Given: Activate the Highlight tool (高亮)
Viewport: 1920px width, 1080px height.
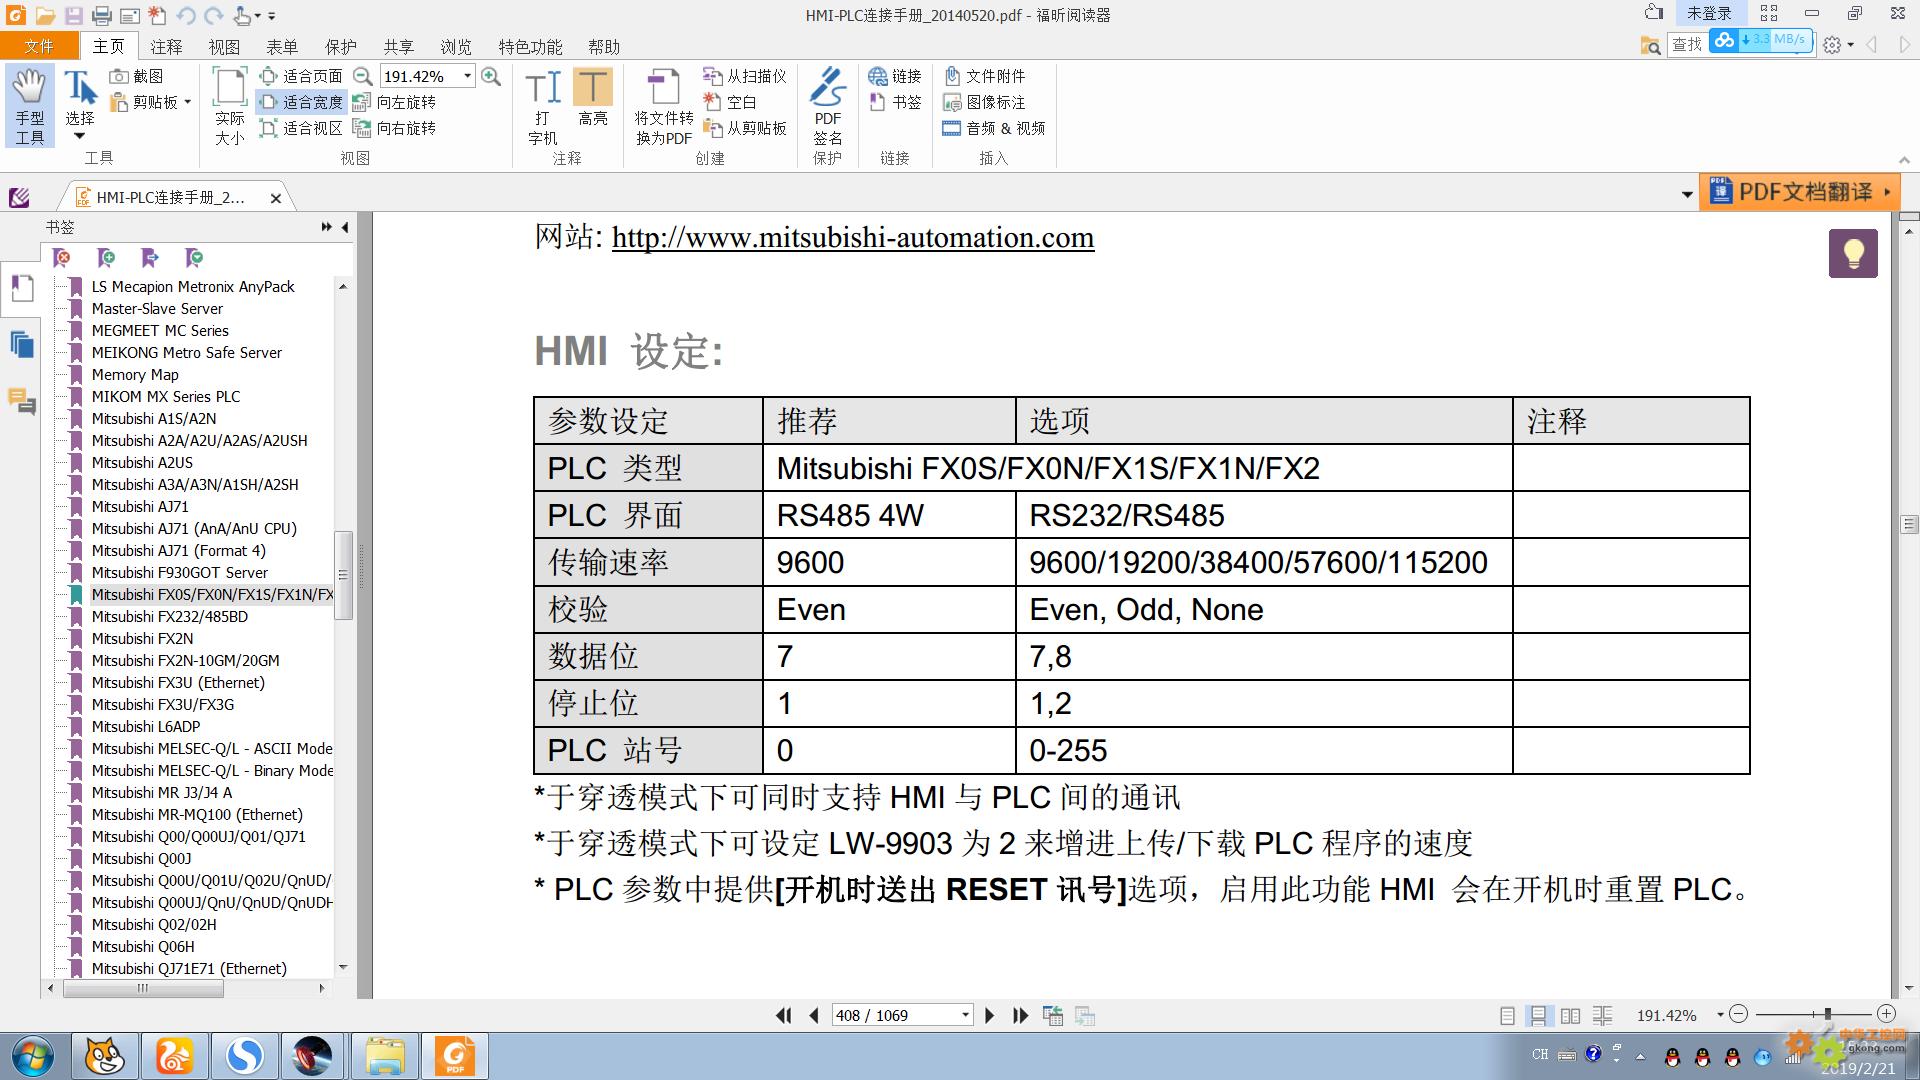Looking at the screenshot, I should [593, 98].
